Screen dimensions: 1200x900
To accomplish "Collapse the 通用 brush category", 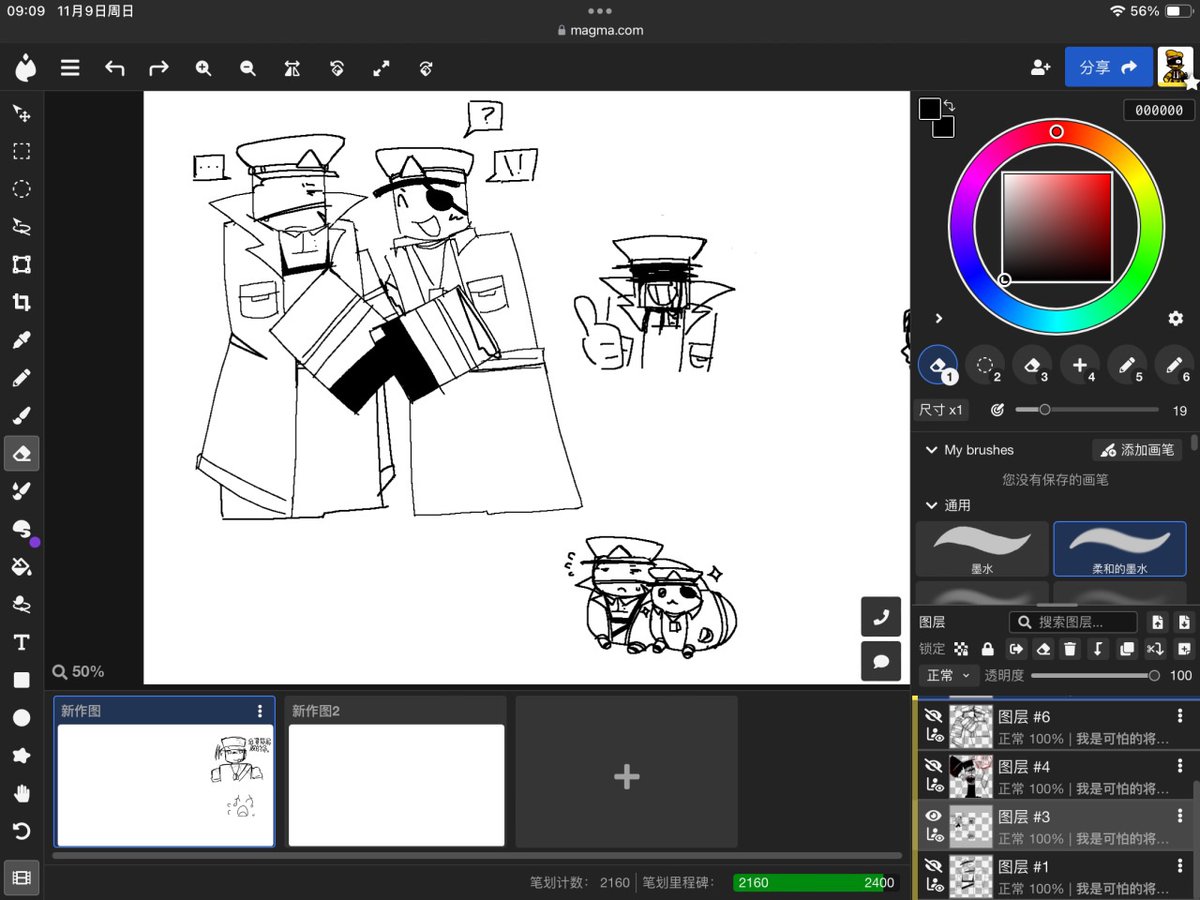I will 933,505.
